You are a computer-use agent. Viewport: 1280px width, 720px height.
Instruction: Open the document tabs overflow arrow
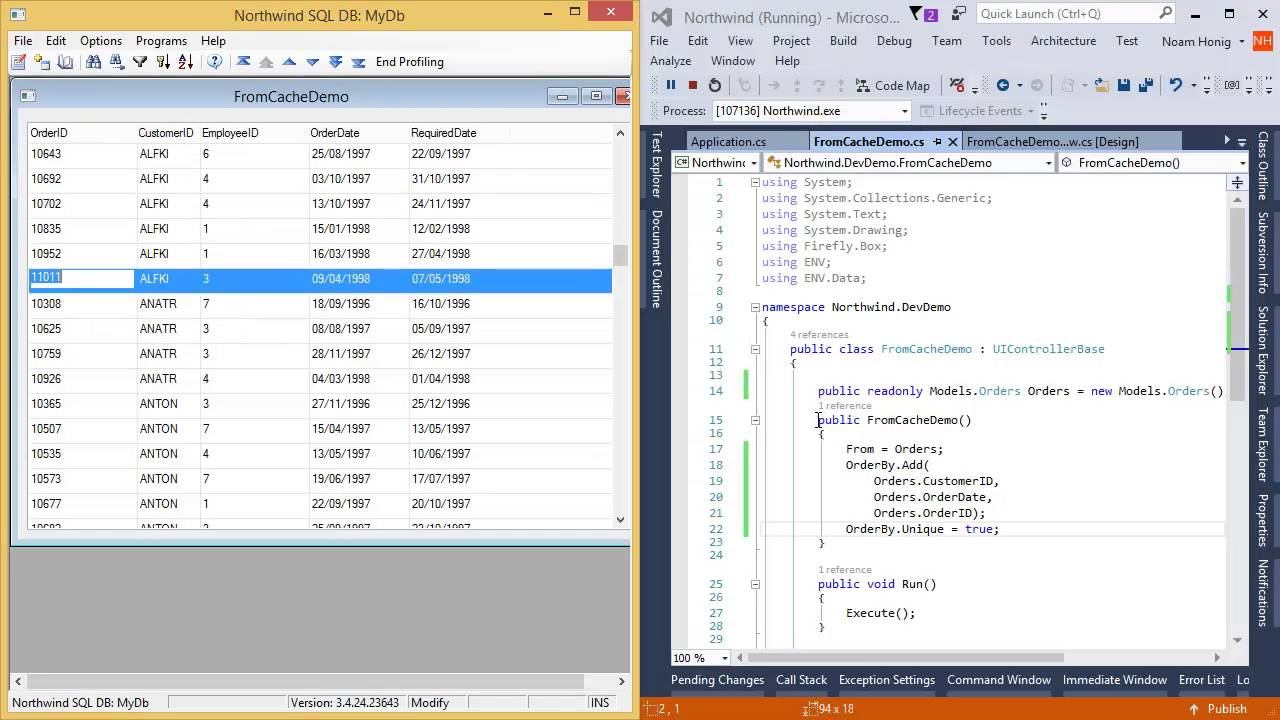click(1242, 142)
